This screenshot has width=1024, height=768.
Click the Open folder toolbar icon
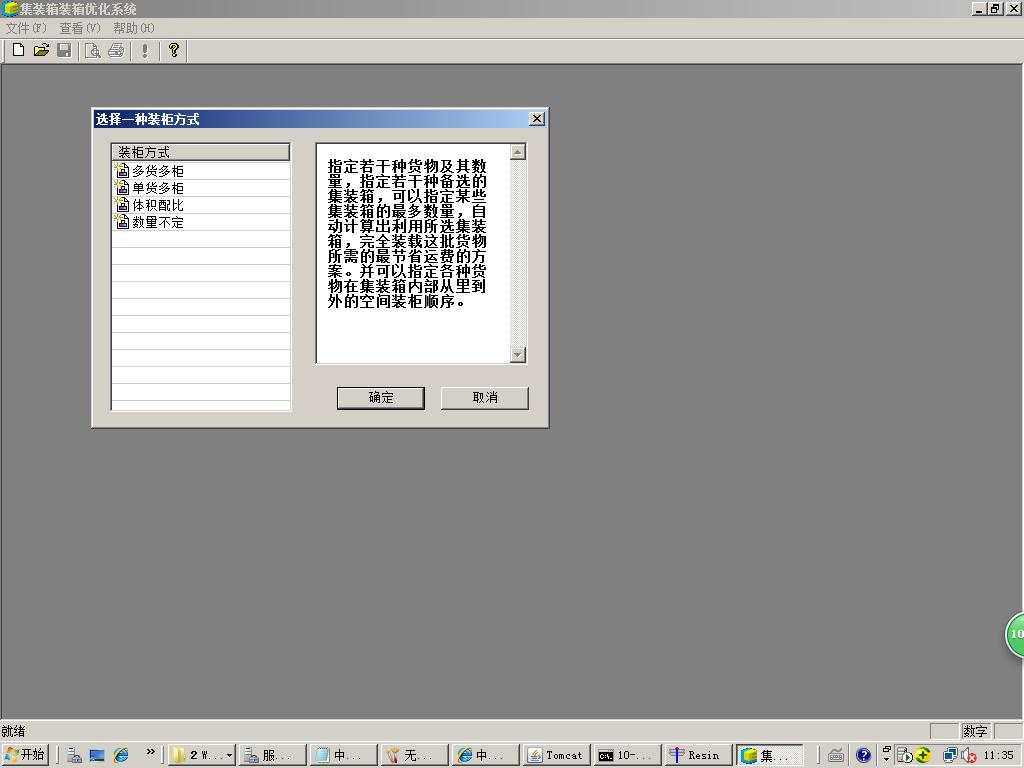click(x=41, y=50)
